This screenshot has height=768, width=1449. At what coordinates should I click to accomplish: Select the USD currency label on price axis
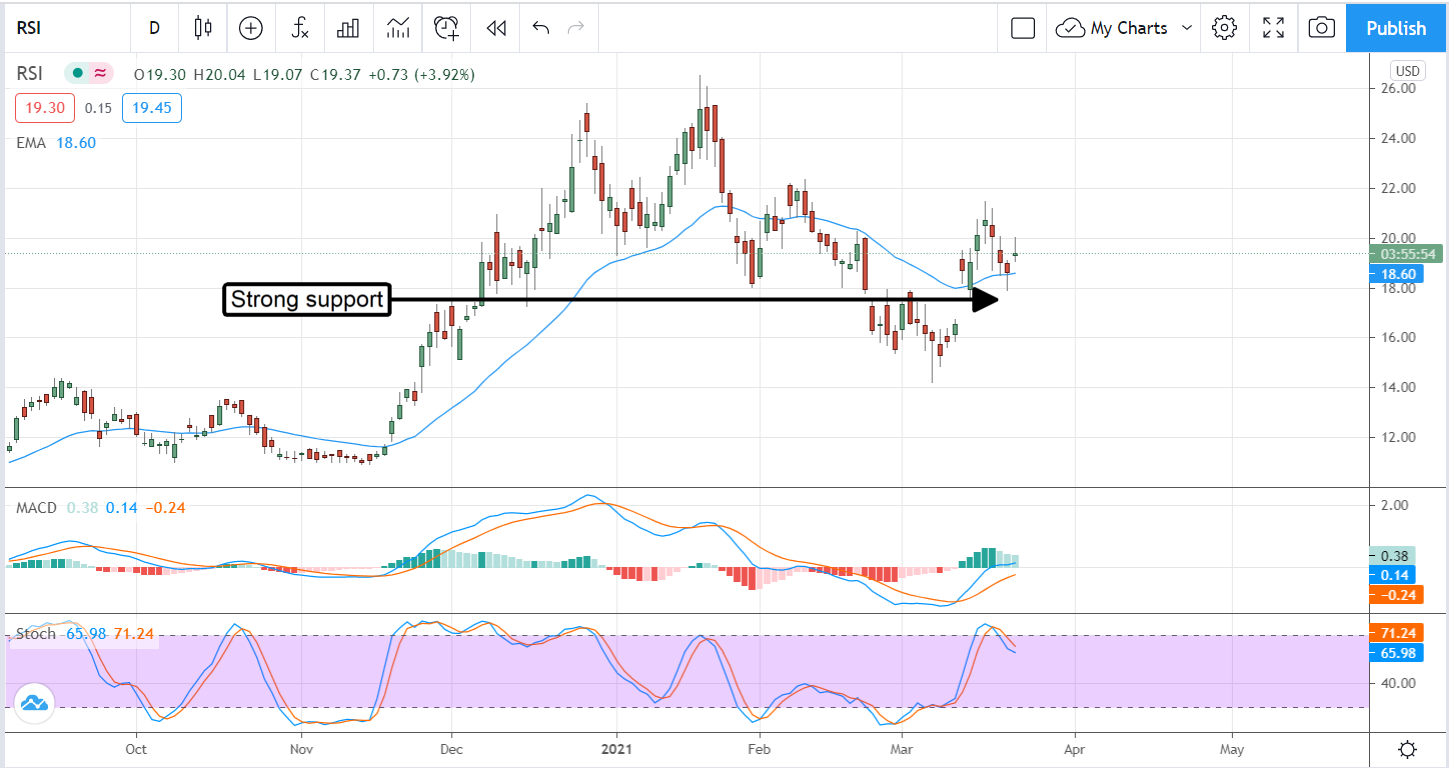tap(1406, 71)
